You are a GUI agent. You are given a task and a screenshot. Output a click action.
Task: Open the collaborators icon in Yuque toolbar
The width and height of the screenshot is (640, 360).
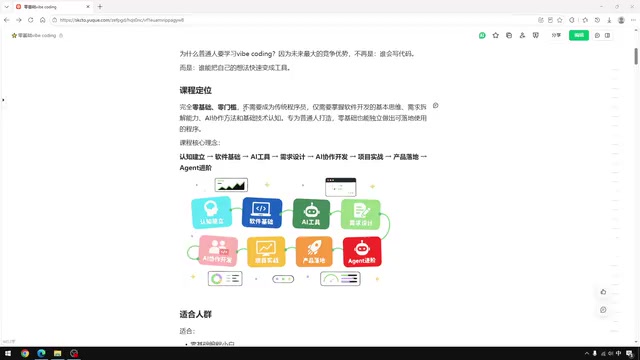pyautogui.click(x=522, y=36)
